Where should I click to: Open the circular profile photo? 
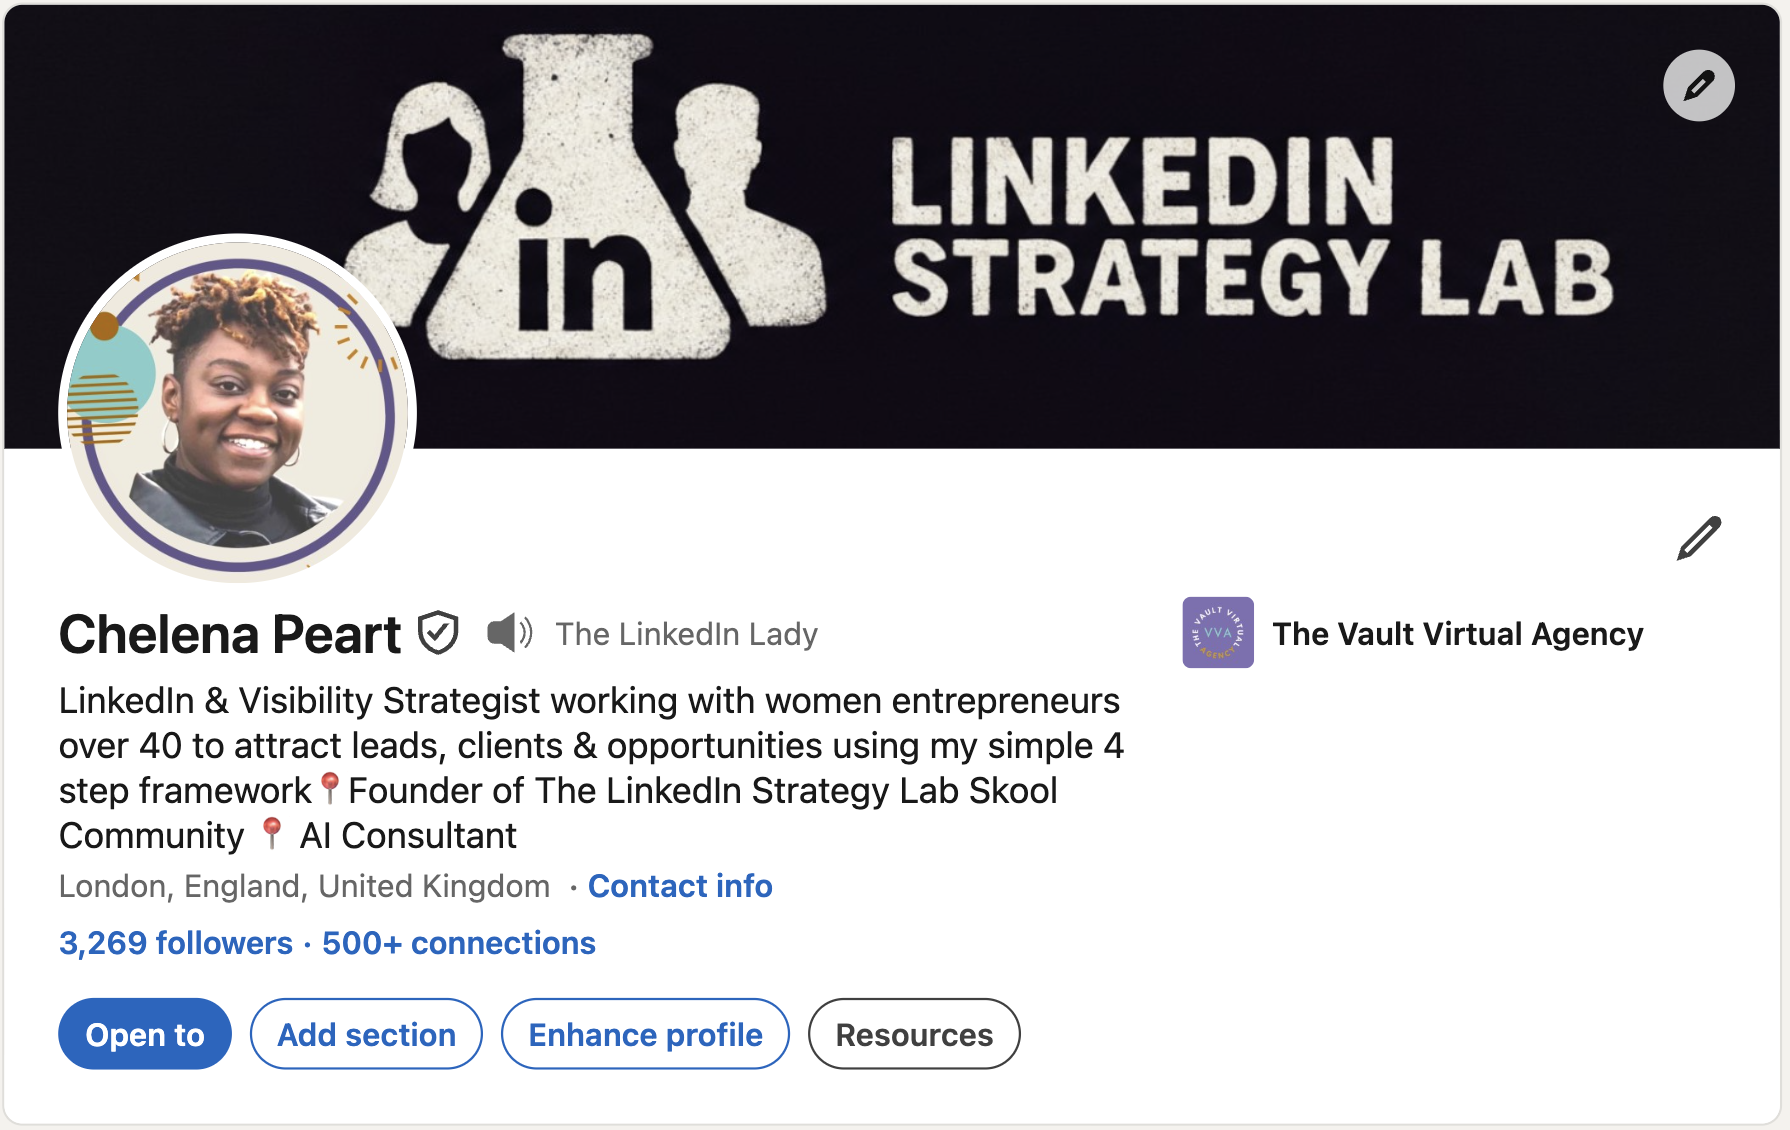pos(238,410)
